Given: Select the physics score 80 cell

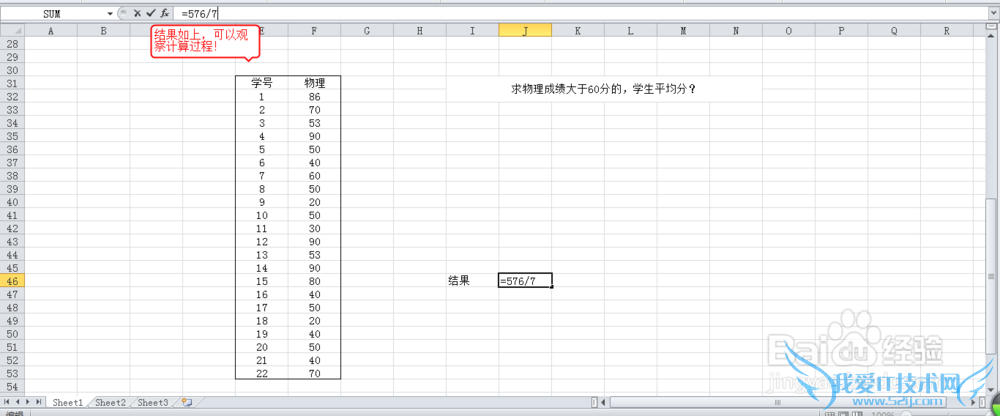Looking at the screenshot, I should pos(314,281).
